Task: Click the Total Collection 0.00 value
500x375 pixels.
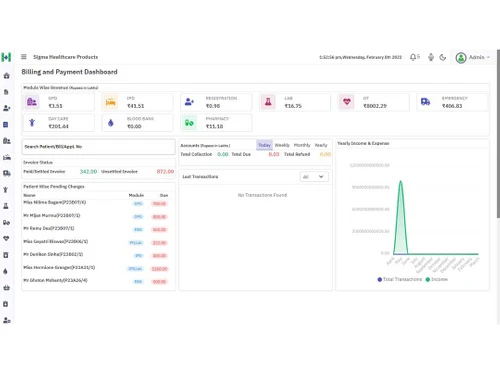Action: click(x=223, y=154)
